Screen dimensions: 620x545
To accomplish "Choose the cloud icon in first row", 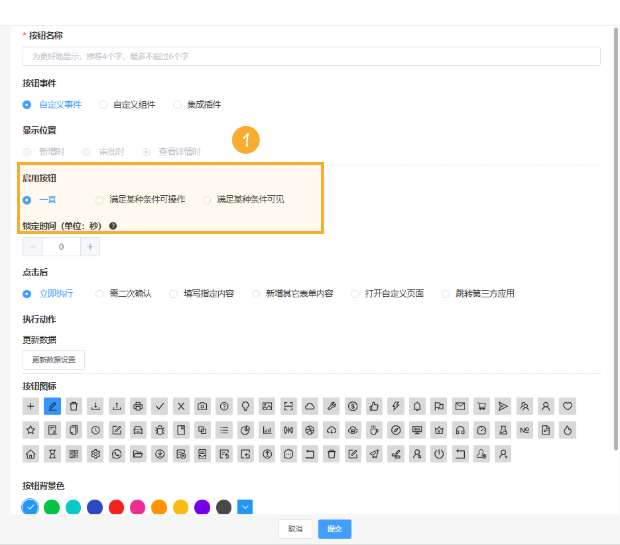I will pos(310,406).
